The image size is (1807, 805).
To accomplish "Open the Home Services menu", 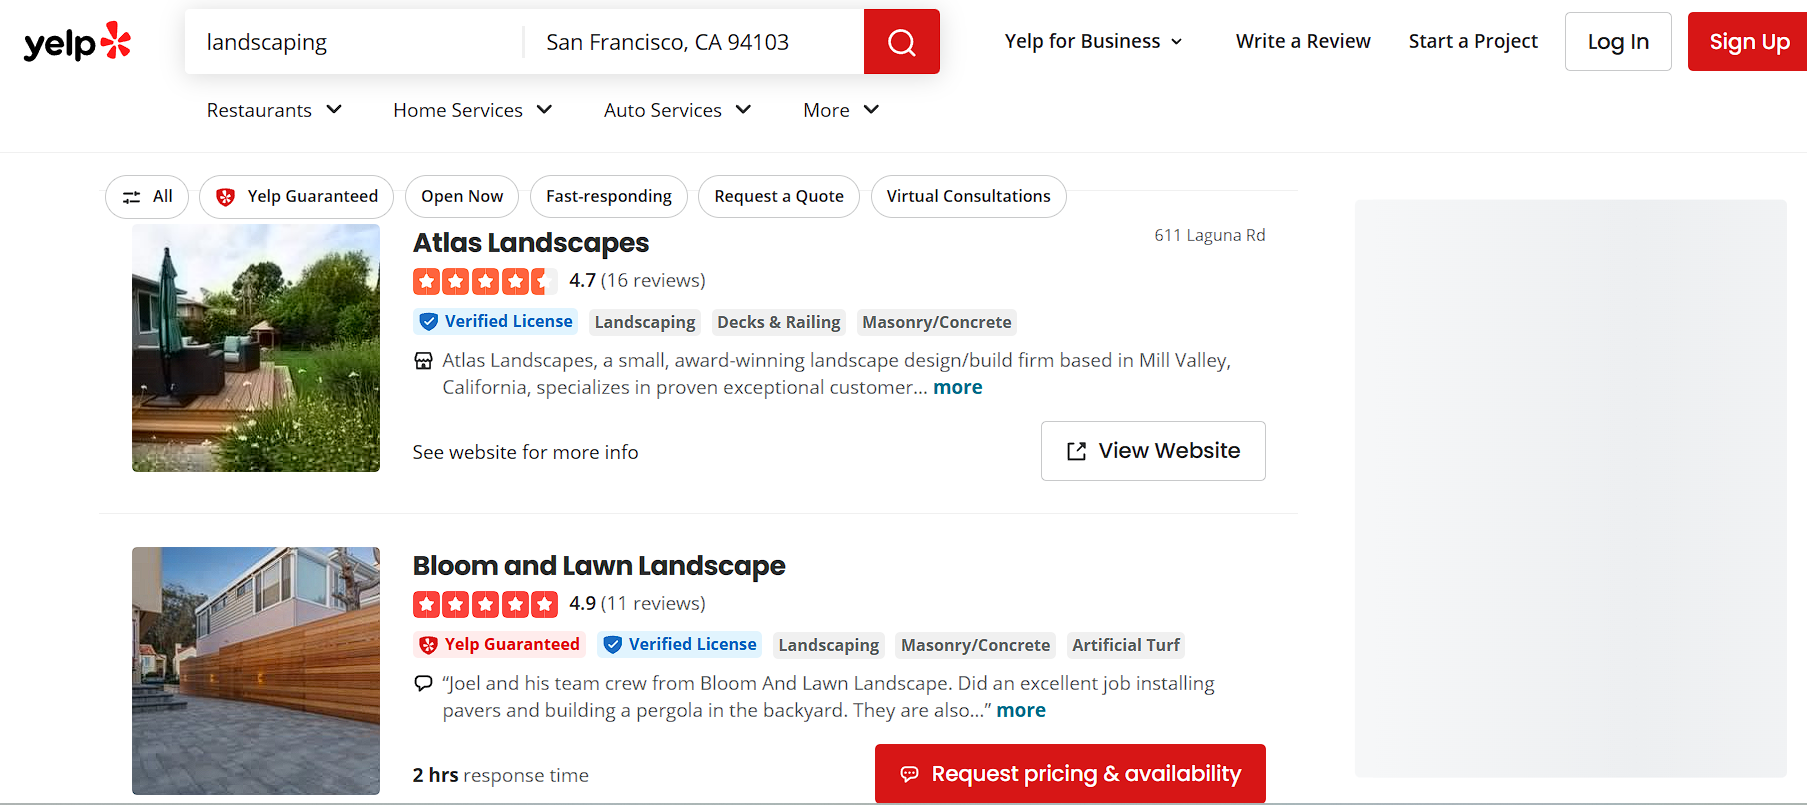I will (473, 110).
